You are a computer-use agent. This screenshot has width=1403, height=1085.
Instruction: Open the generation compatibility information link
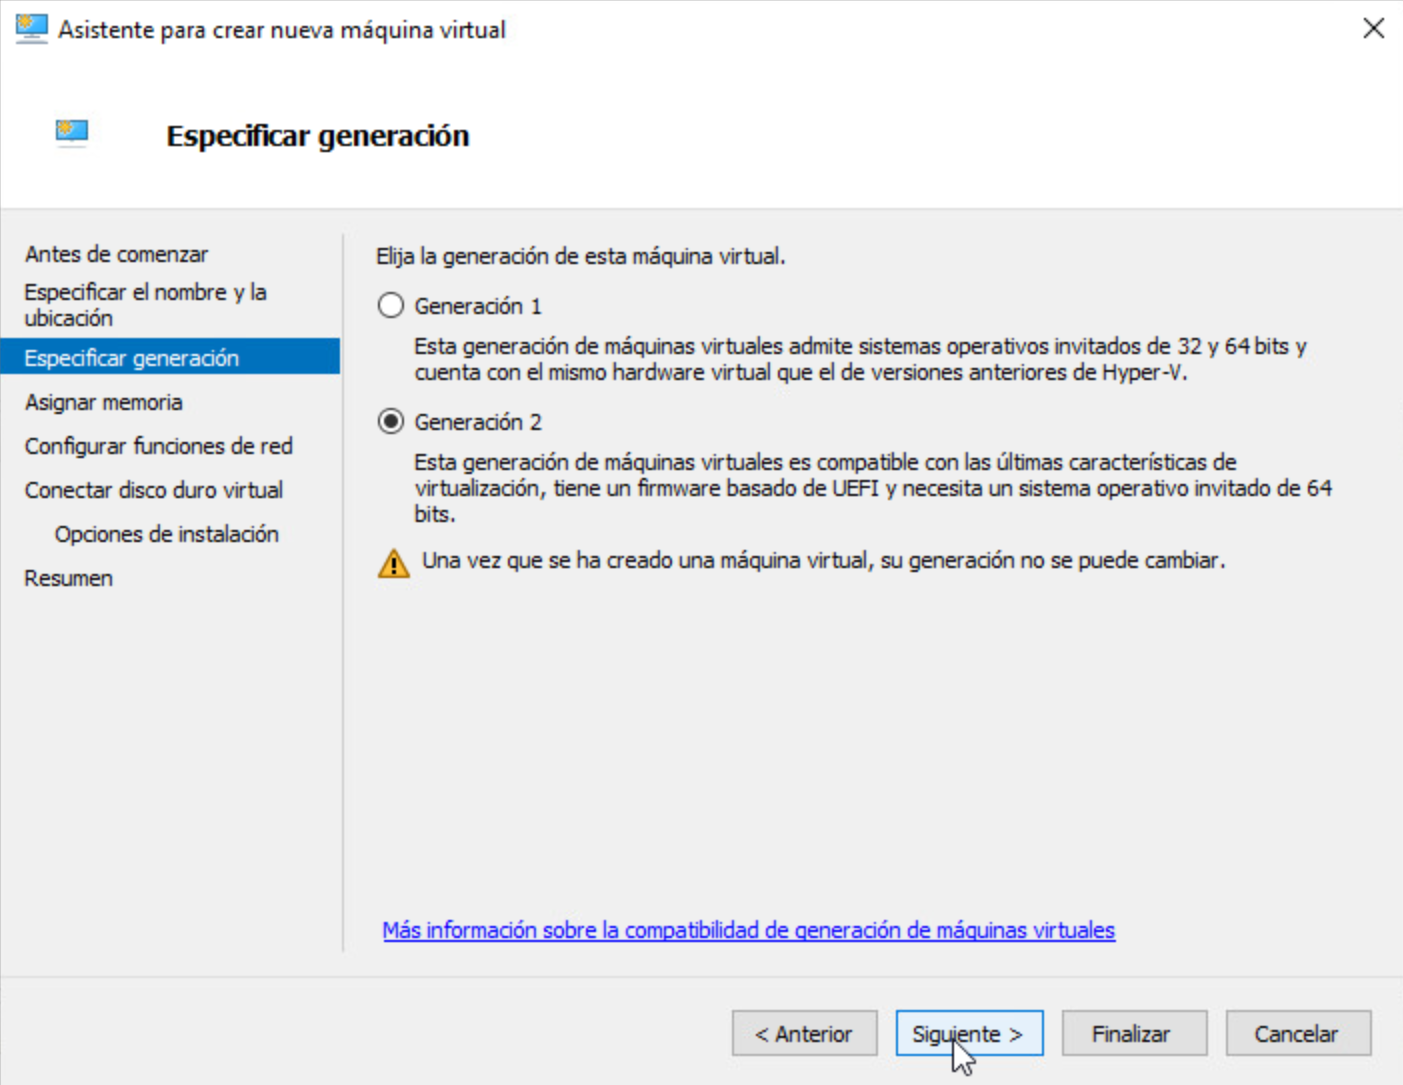pyautogui.click(x=749, y=930)
